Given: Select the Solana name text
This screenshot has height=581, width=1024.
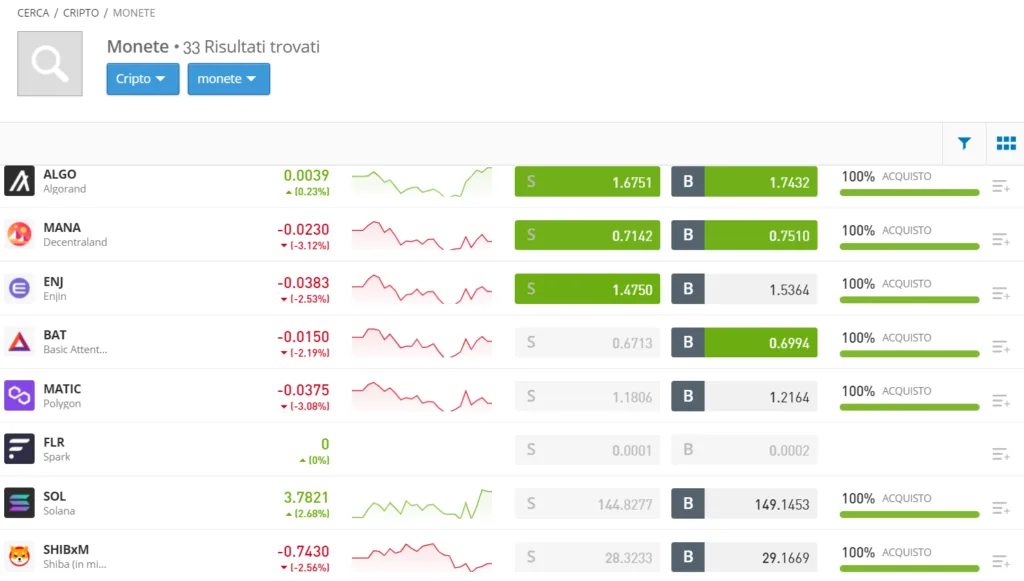Looking at the screenshot, I should pyautogui.click(x=59, y=510).
